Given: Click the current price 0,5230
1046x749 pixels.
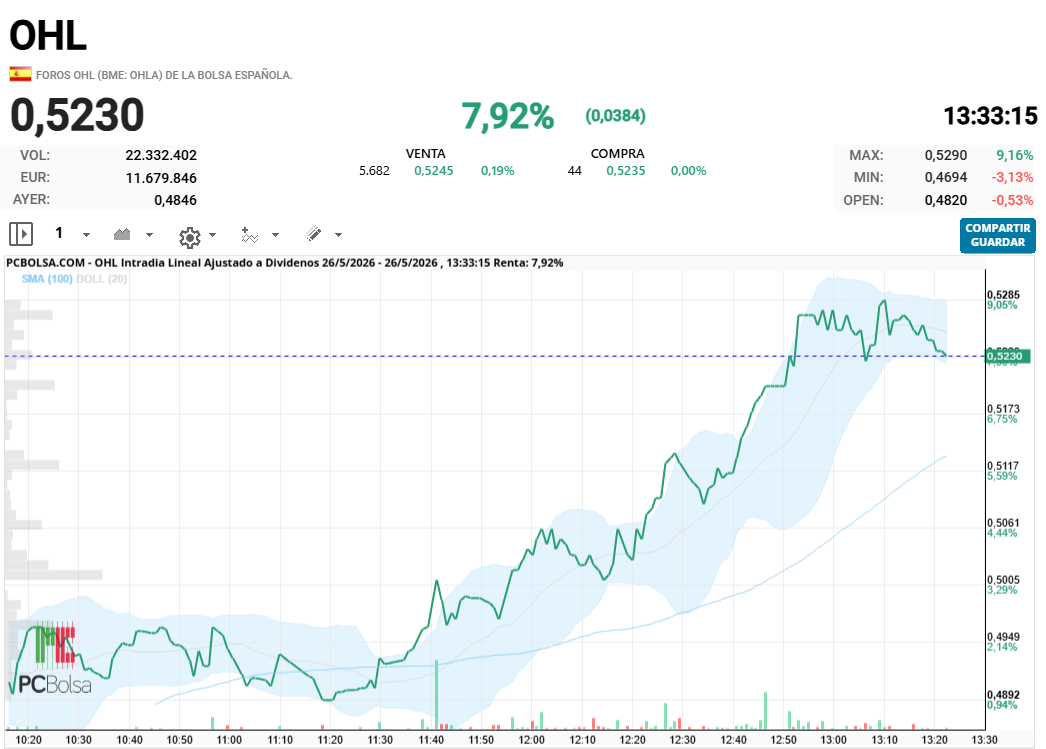Looking at the screenshot, I should pos(77,115).
